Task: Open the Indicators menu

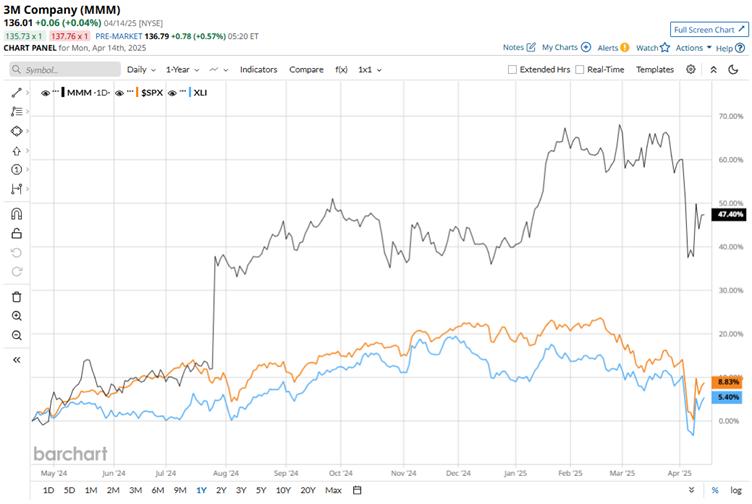Action: point(258,70)
